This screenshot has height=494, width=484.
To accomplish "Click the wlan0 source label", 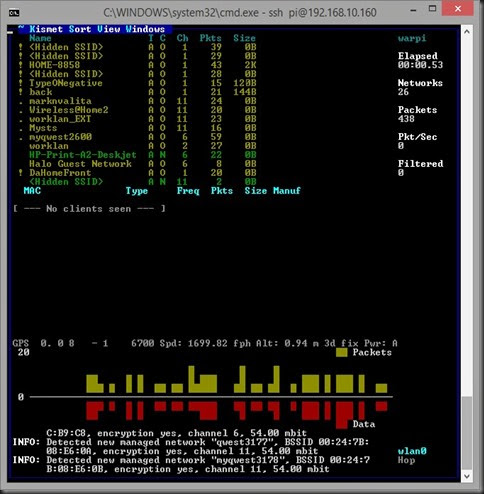I will (412, 451).
